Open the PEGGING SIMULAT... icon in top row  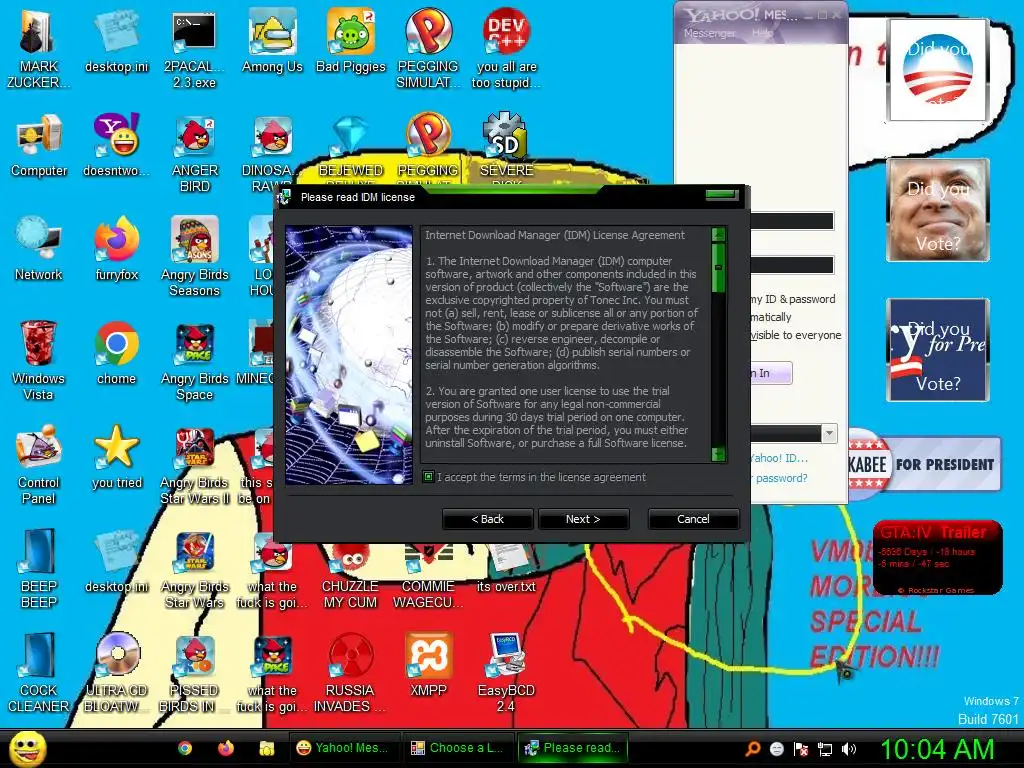pos(428,48)
